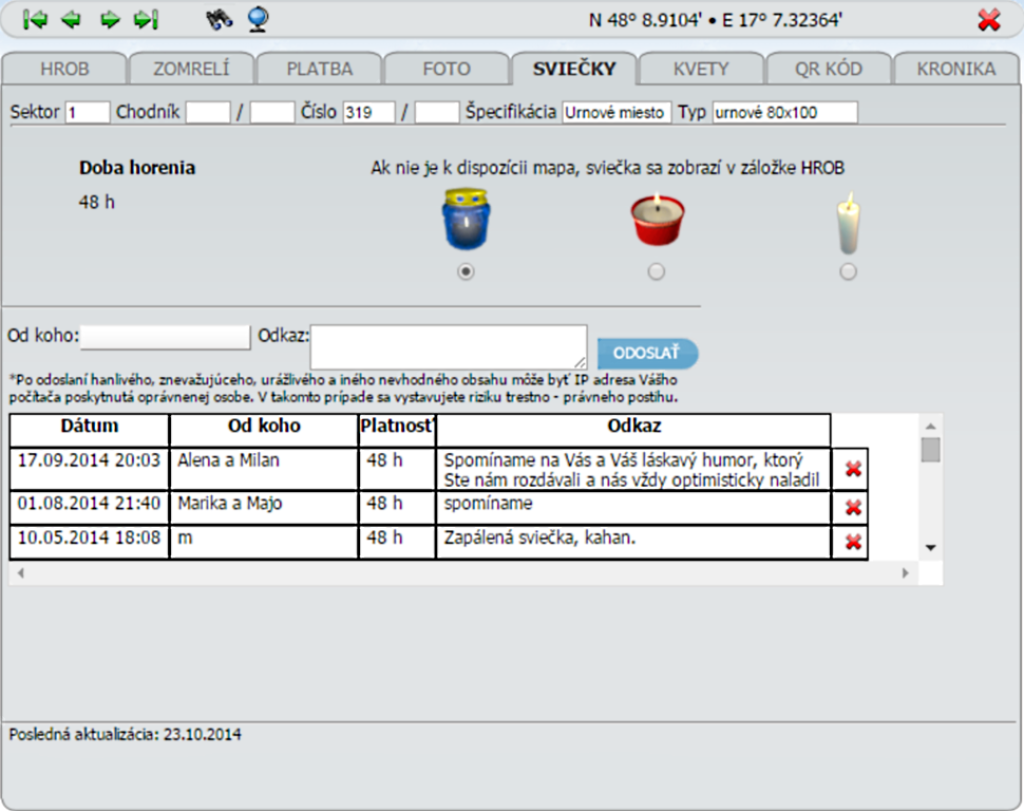Go to the previous record arrow
Screen dimensions: 1024x811
click(71, 20)
